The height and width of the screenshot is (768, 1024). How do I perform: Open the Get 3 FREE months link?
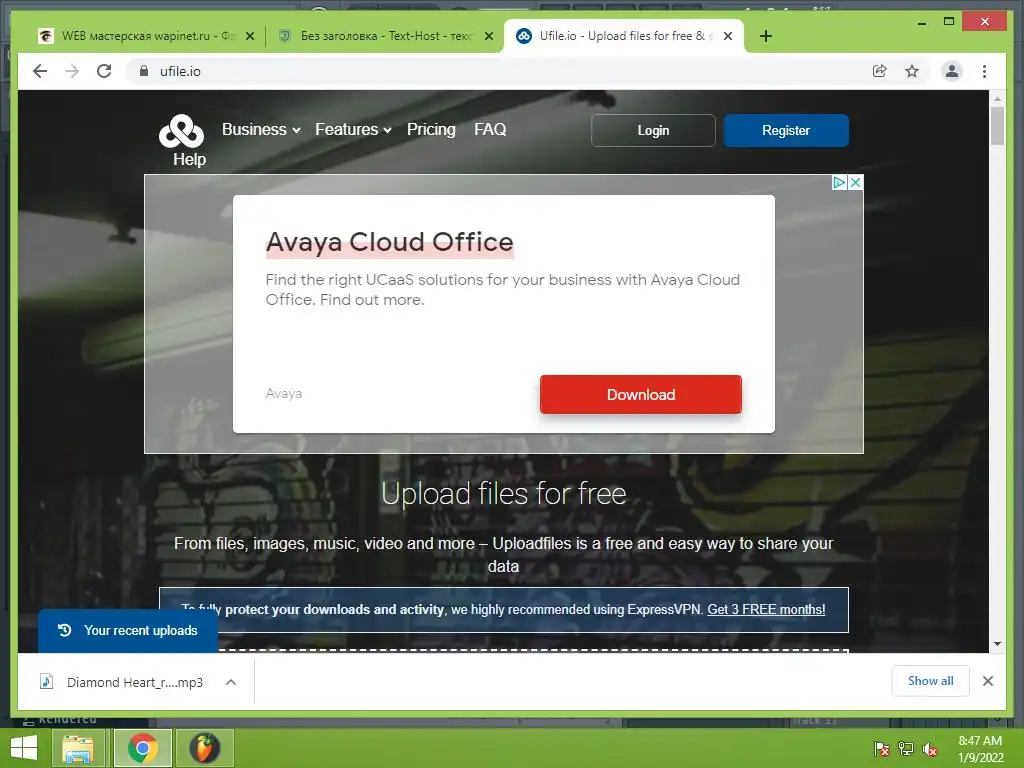coord(766,609)
